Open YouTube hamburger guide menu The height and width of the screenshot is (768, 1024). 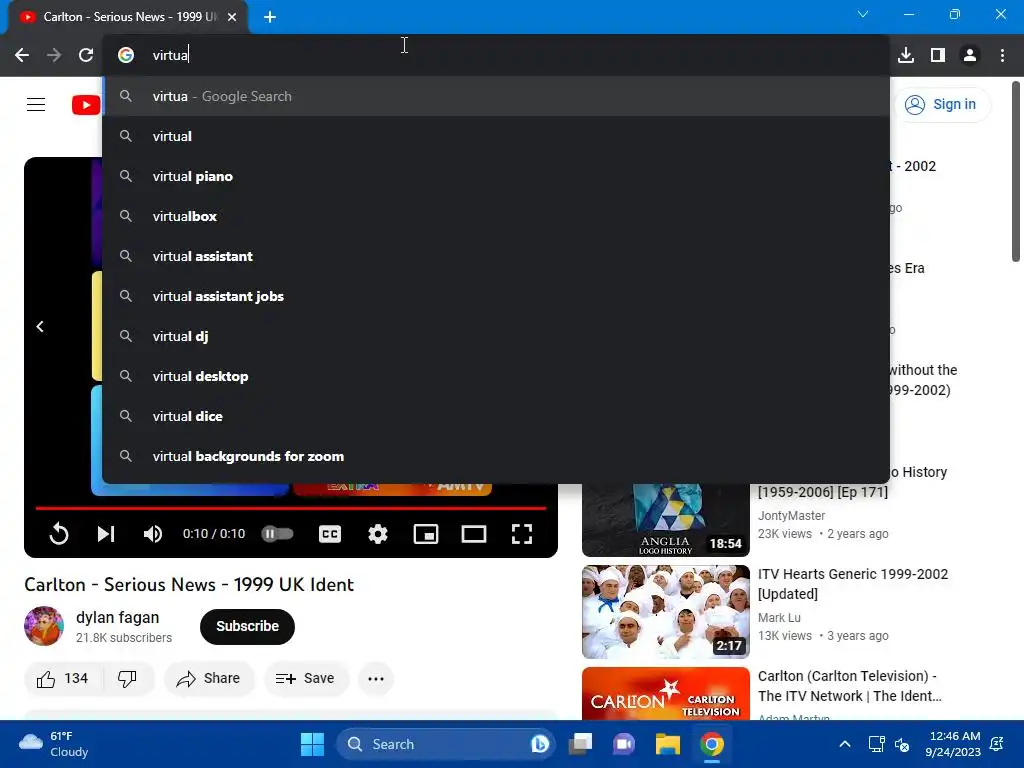point(36,104)
